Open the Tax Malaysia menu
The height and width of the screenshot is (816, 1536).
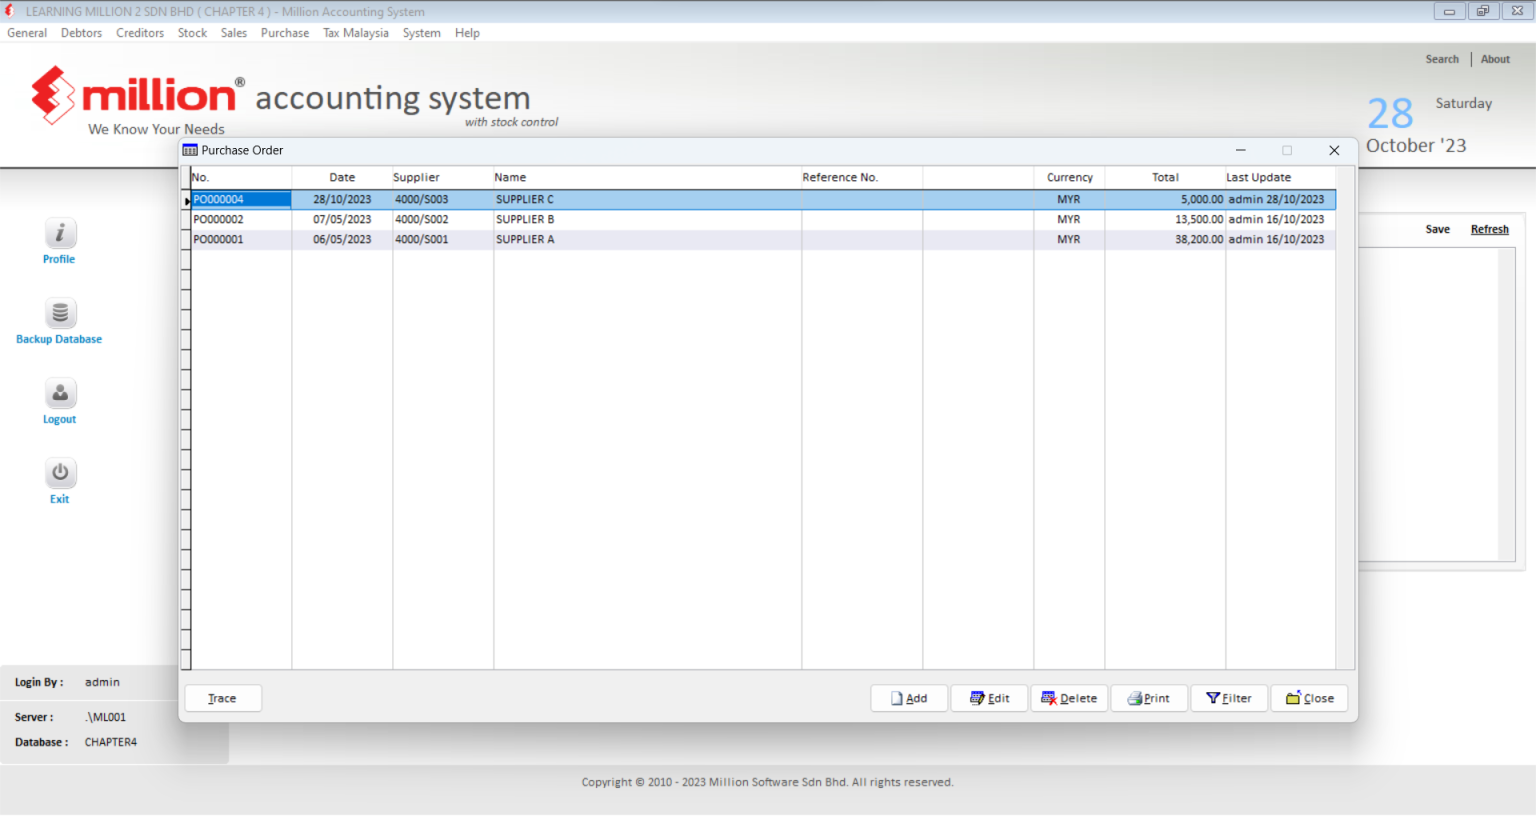356,33
